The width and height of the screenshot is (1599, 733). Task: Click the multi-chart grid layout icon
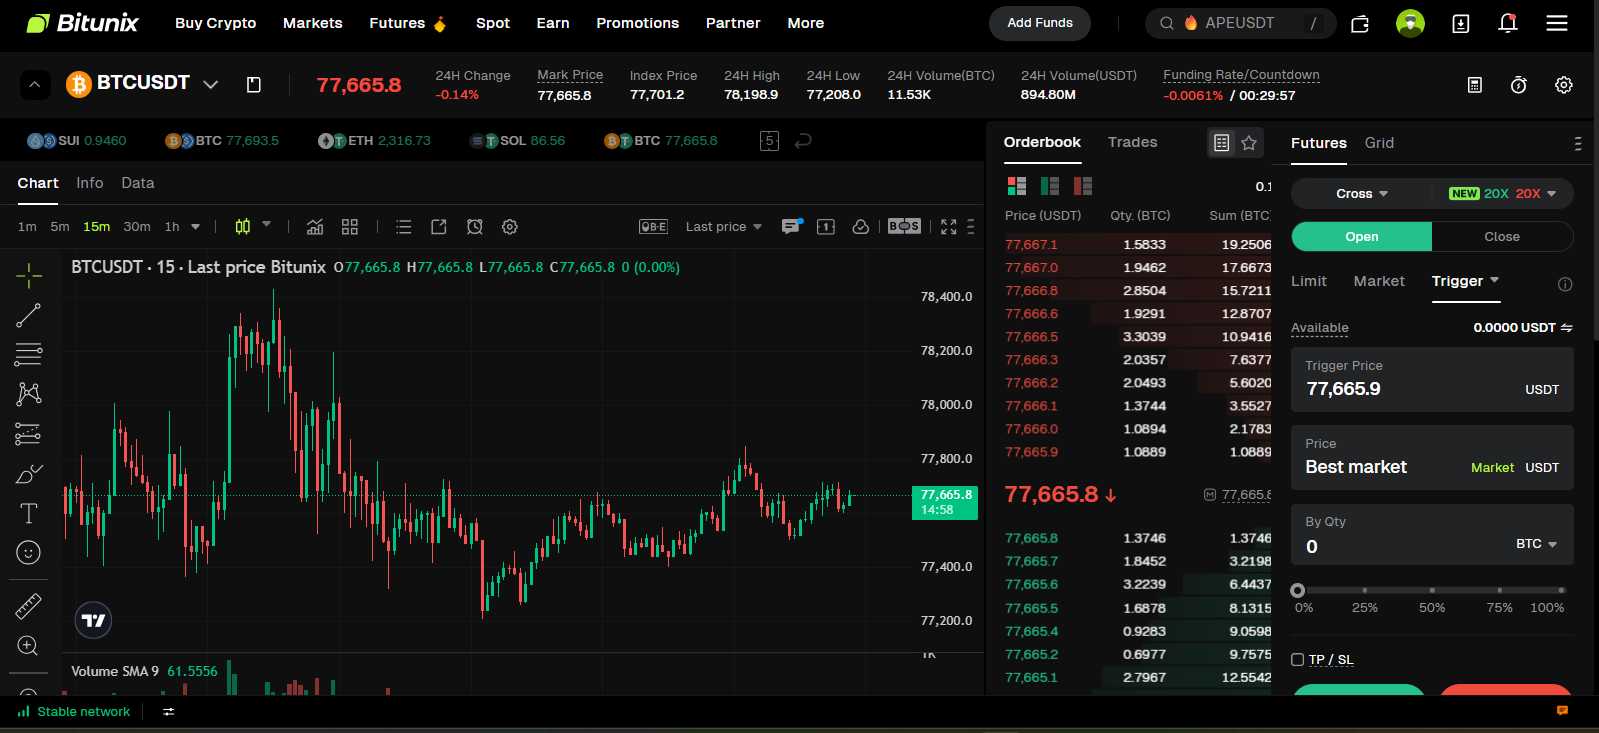[x=350, y=227]
